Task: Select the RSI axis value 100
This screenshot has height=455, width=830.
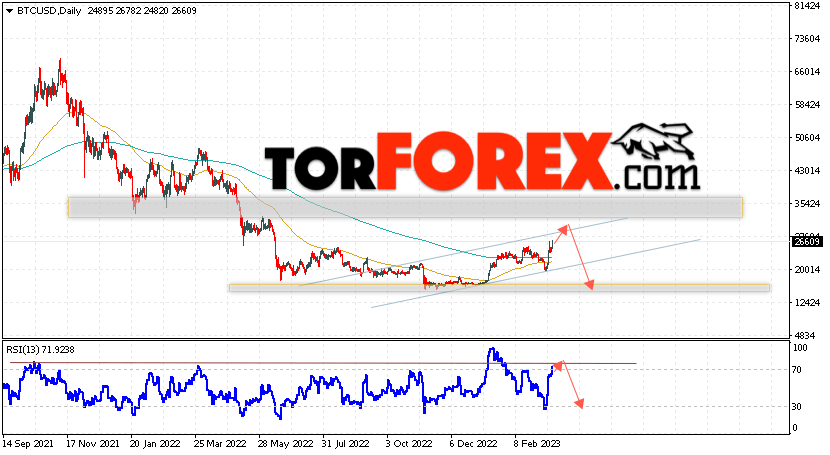Action: pos(800,348)
